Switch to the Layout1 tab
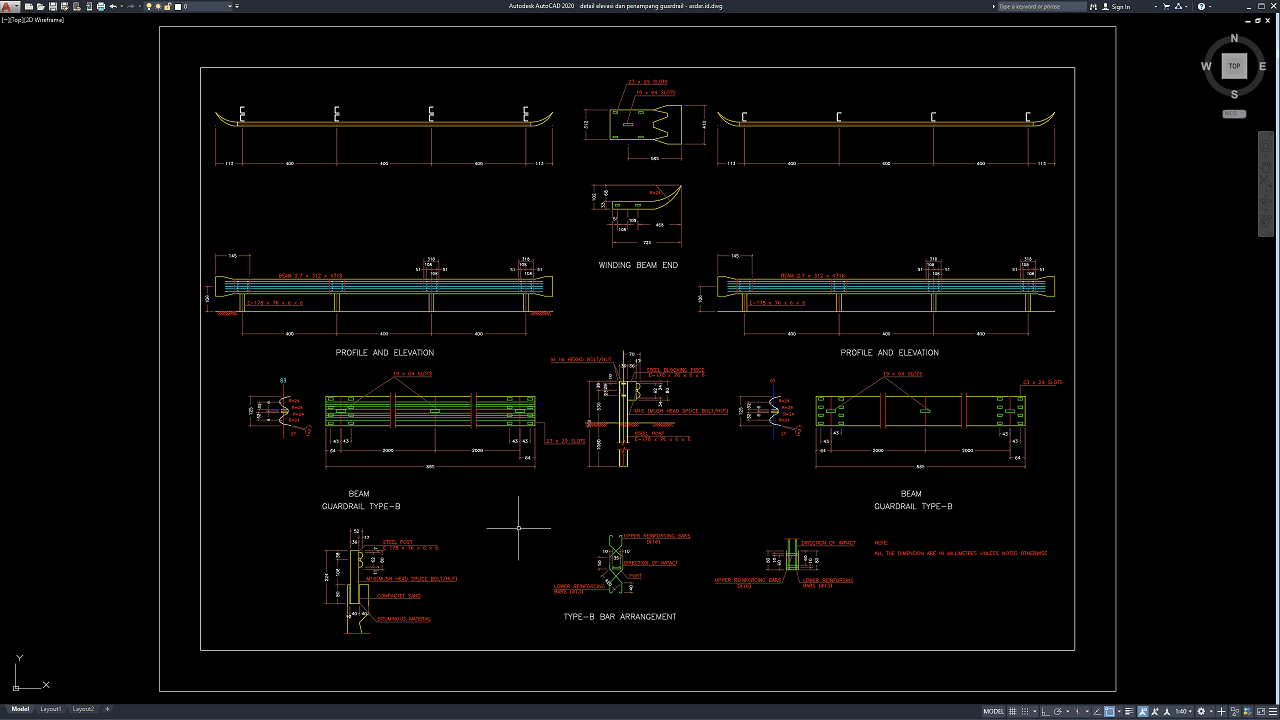The image size is (1280, 720). tap(50, 709)
